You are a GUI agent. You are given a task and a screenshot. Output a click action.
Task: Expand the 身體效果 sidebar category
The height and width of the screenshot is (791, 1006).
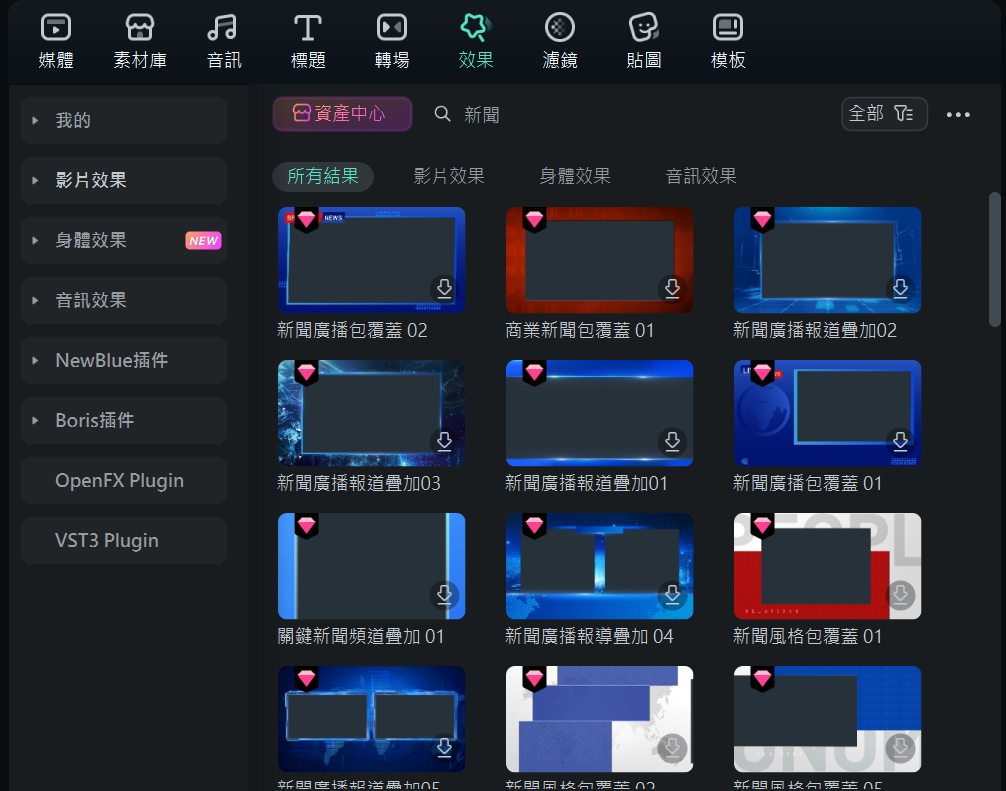pos(124,240)
